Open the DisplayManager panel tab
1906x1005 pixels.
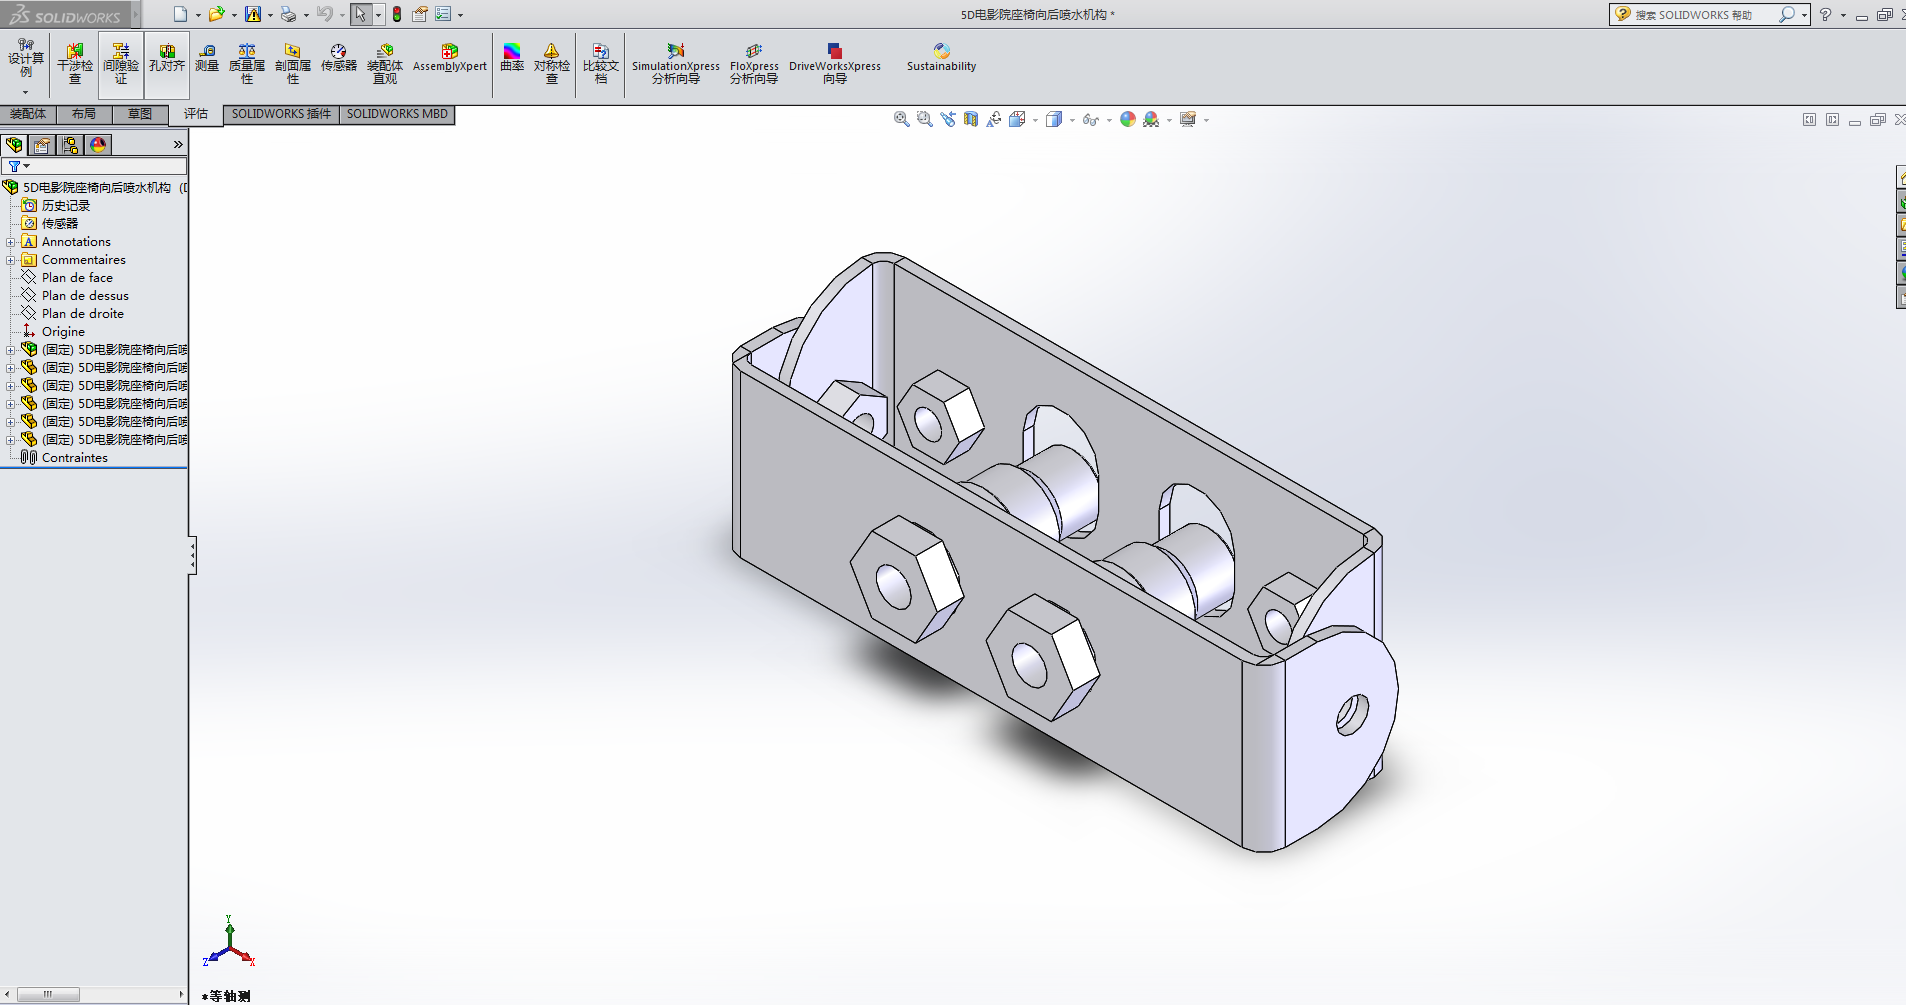tap(98, 145)
